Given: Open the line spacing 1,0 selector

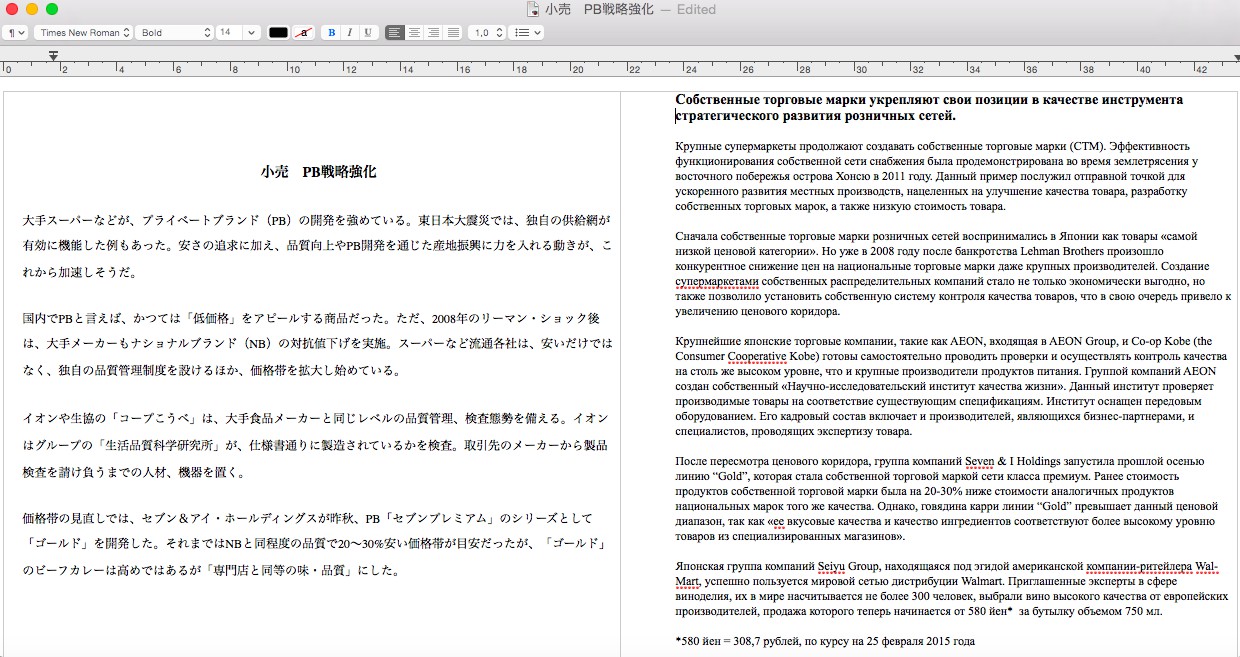Looking at the screenshot, I should 487,32.
